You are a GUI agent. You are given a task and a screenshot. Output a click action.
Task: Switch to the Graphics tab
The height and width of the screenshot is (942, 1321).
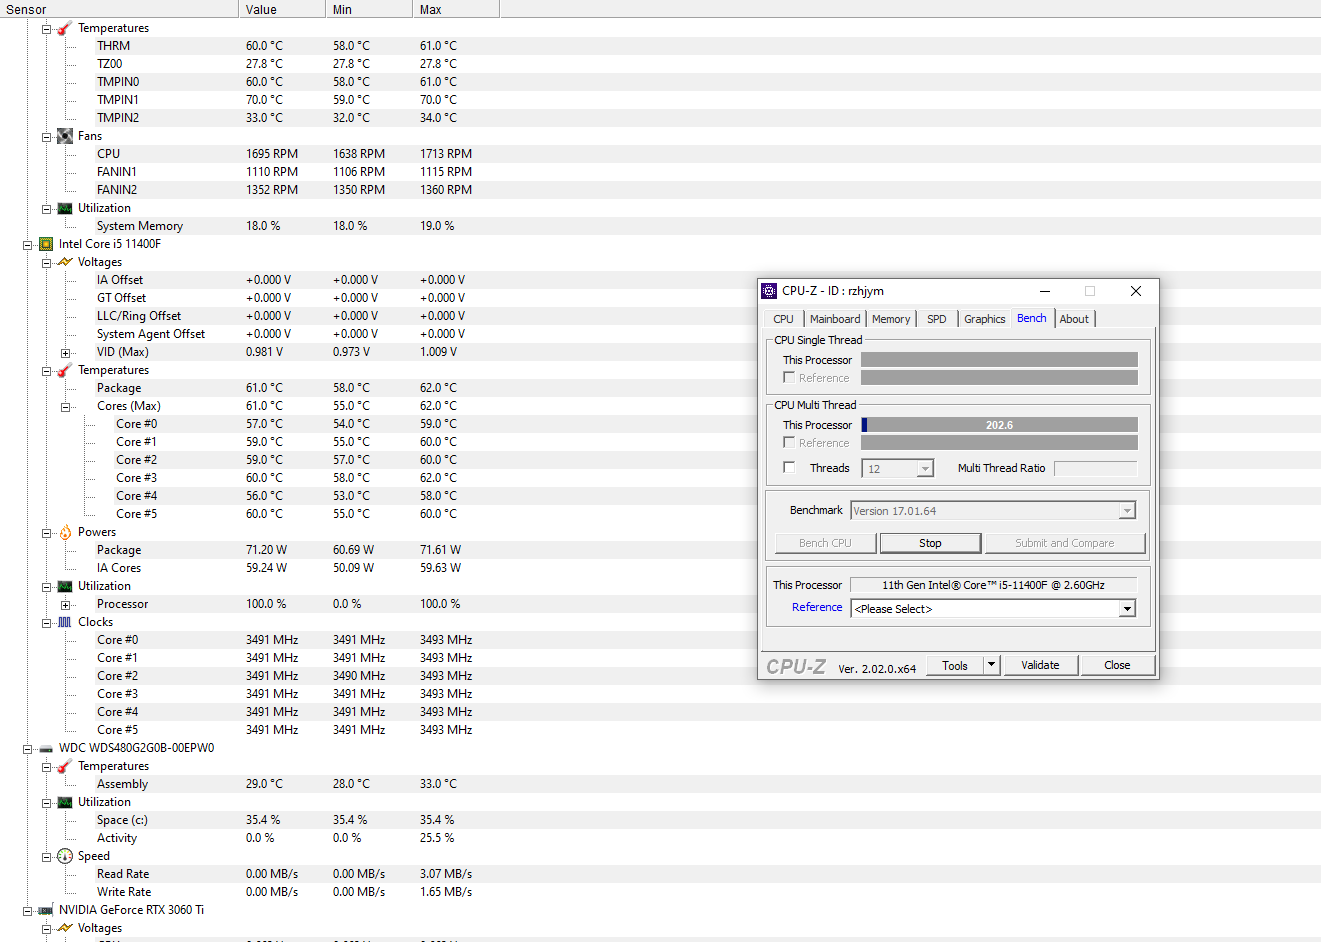[x=985, y=319]
